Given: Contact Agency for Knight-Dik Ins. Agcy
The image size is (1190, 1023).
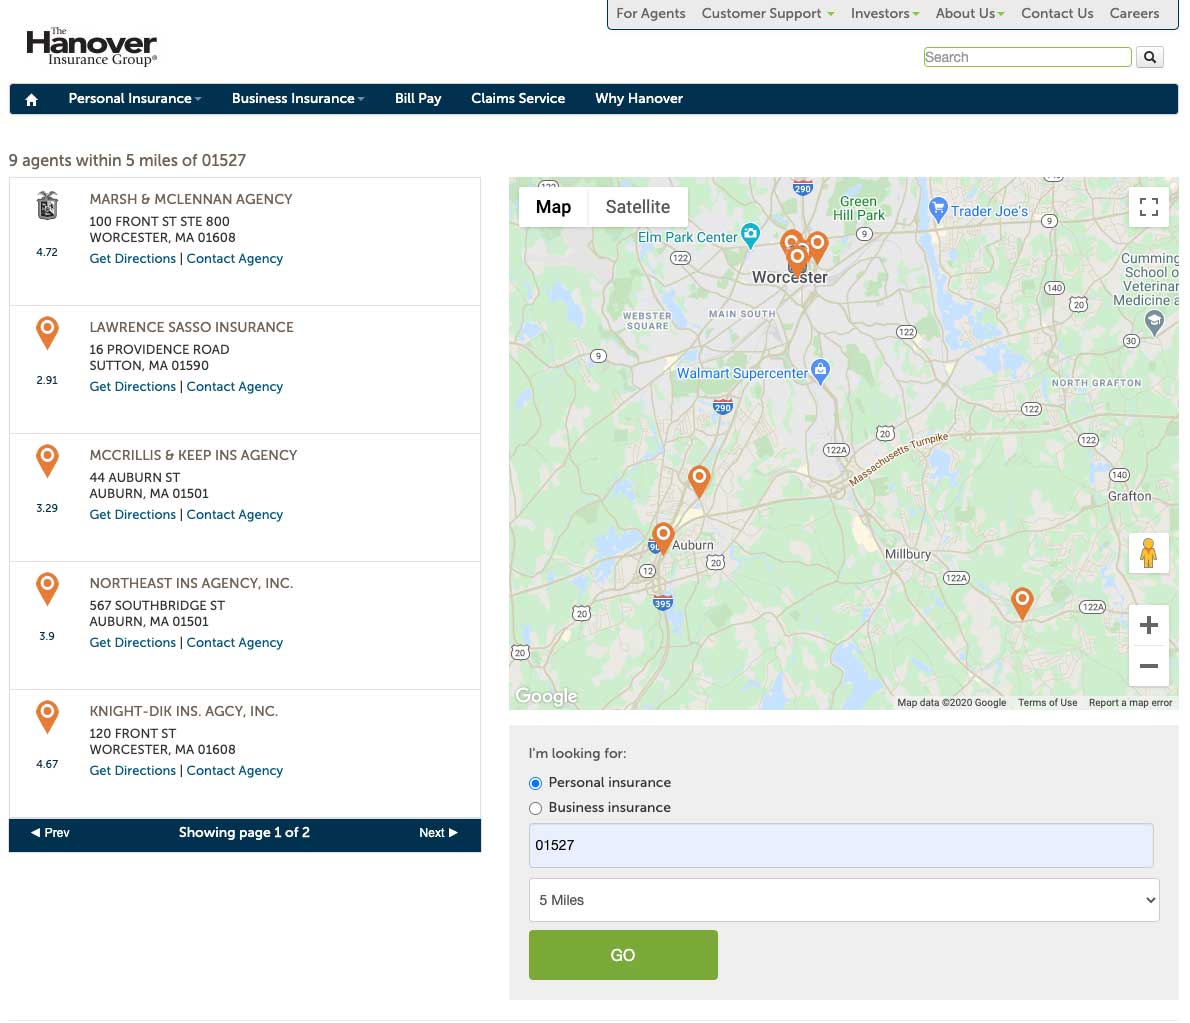Looking at the screenshot, I should pyautogui.click(x=235, y=771).
